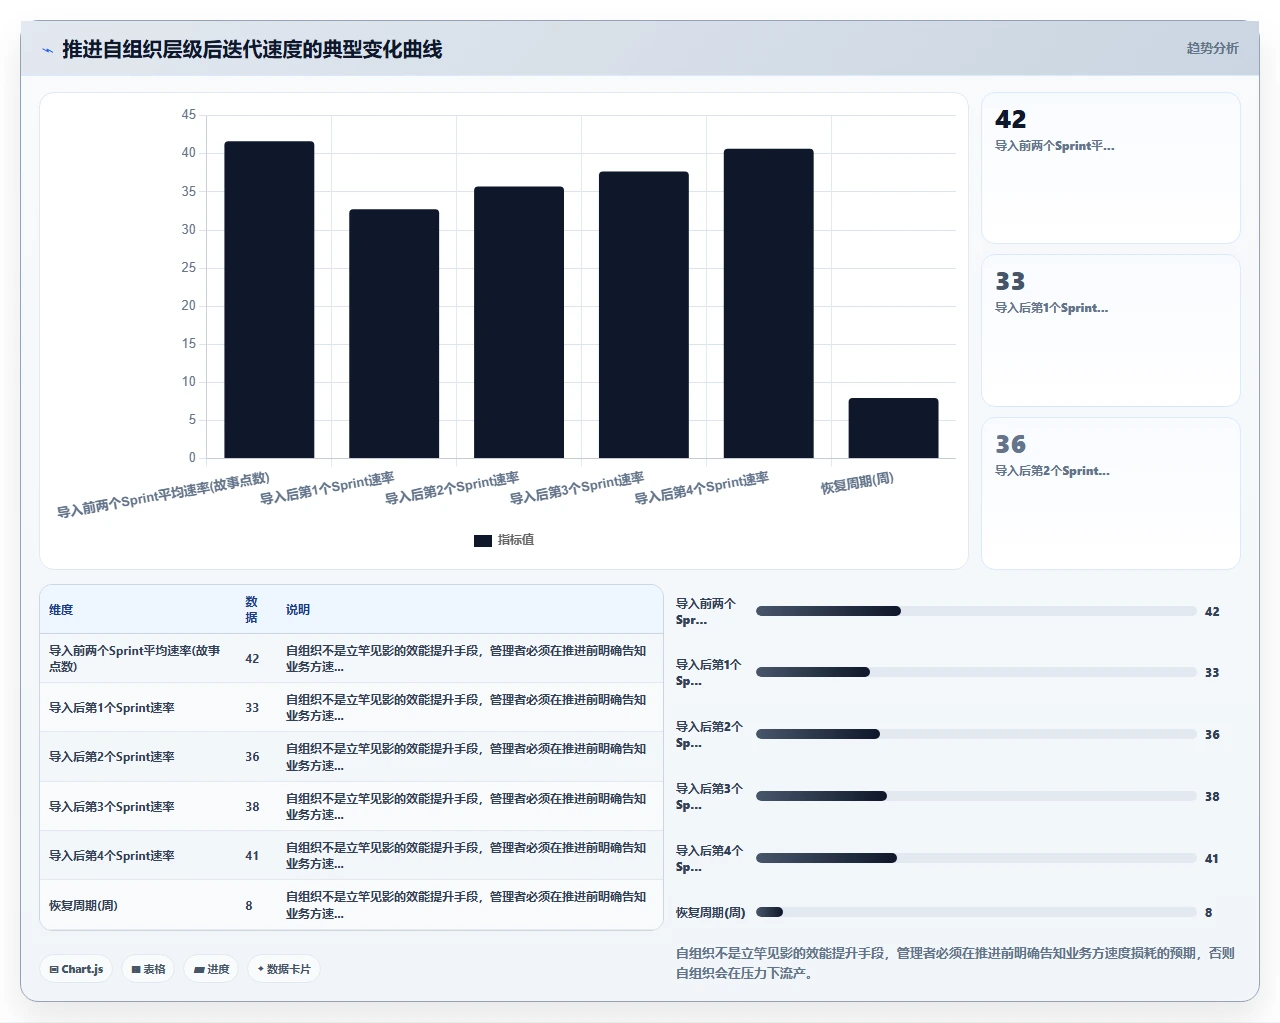The width and height of the screenshot is (1280, 1023).
Task: Click value 36 in the table
Action: [x=252, y=757]
